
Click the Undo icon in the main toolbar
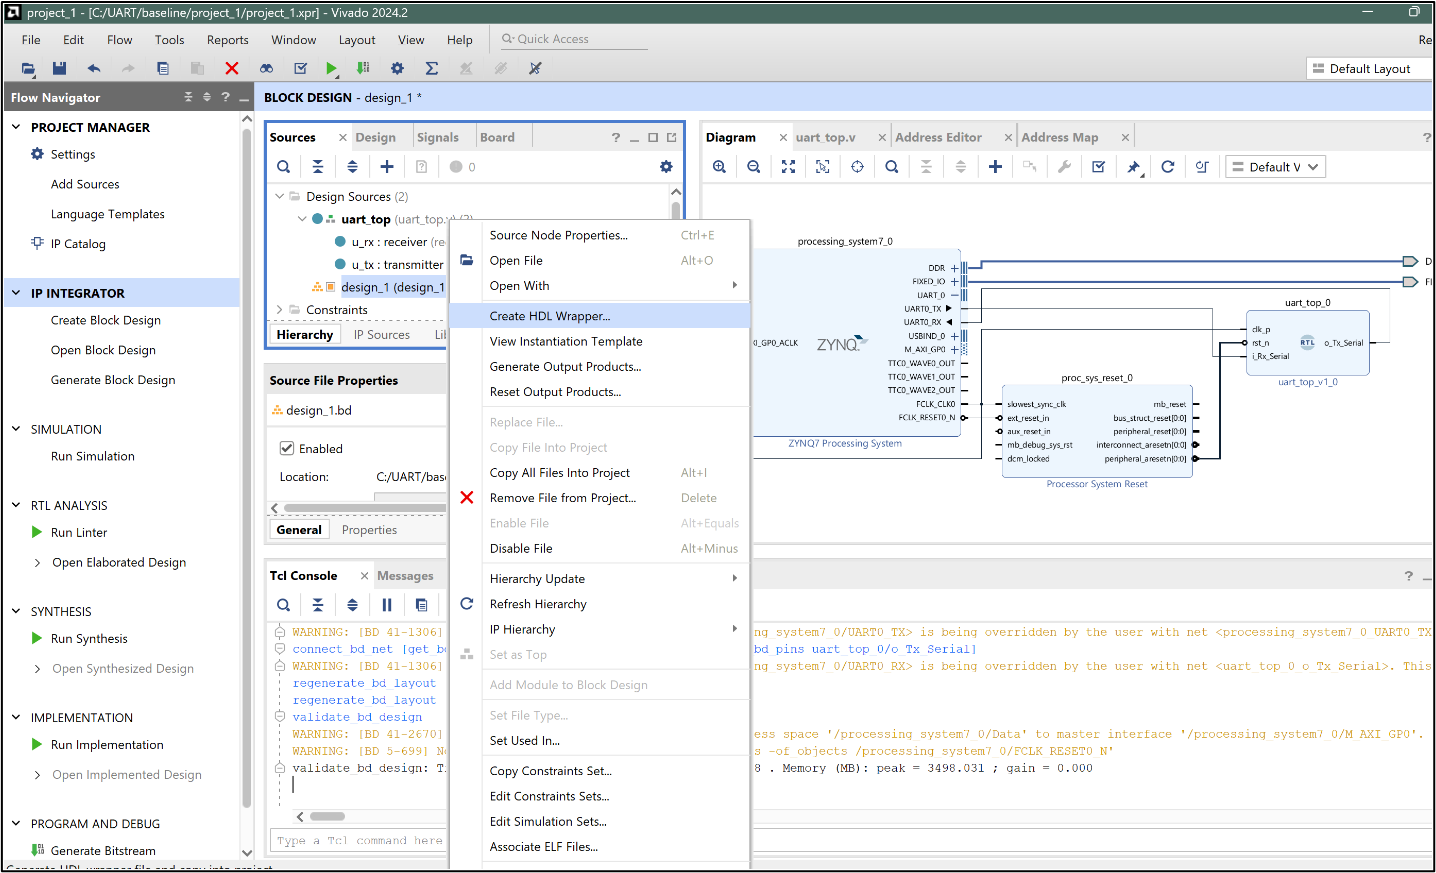point(93,68)
